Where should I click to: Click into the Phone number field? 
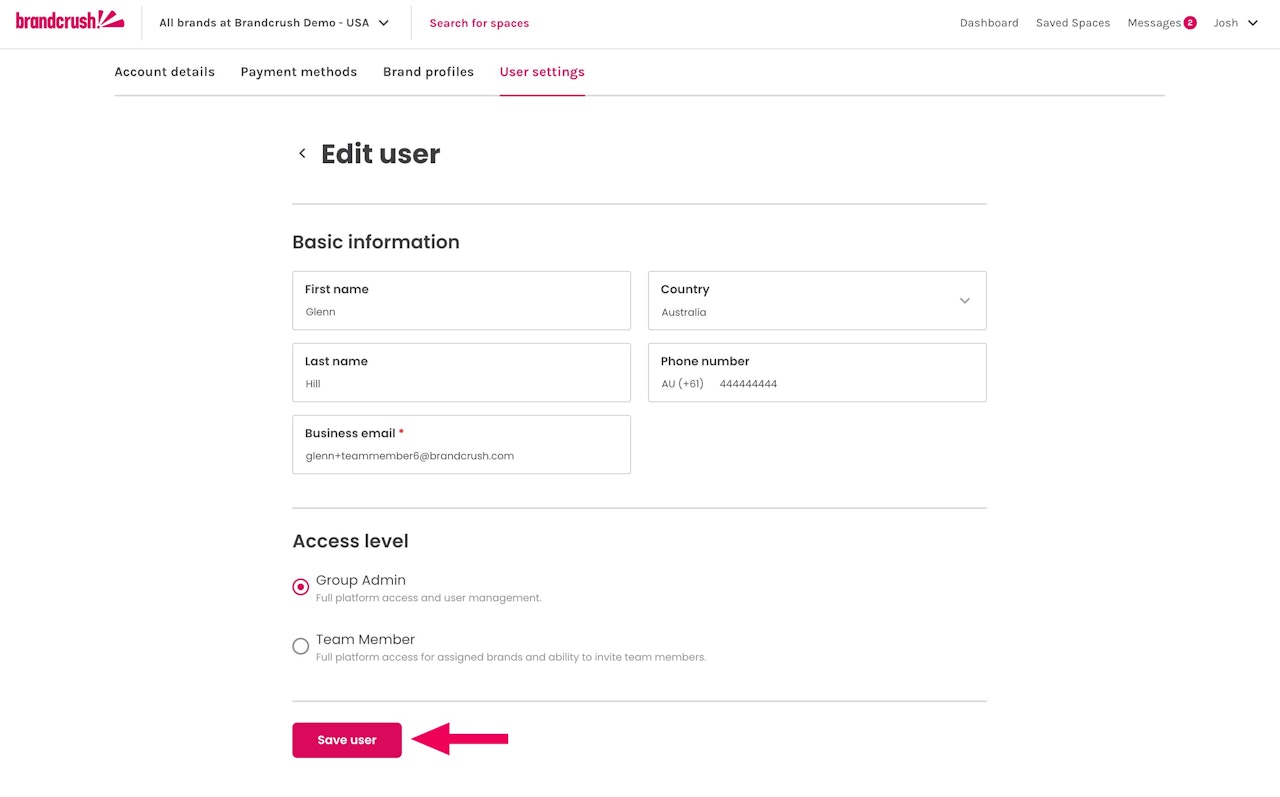coord(845,384)
